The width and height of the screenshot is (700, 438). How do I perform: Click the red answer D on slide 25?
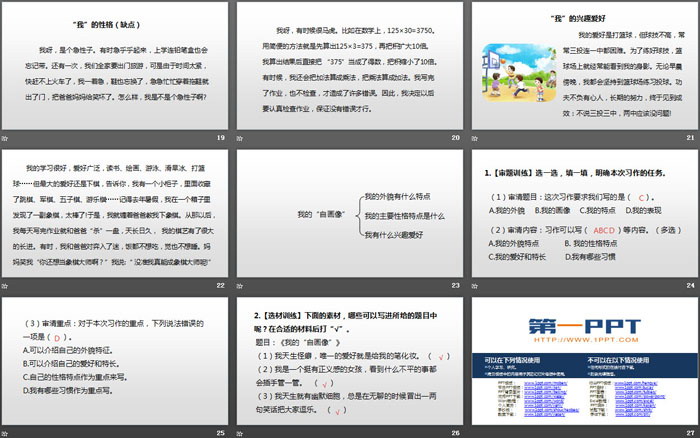57,337
